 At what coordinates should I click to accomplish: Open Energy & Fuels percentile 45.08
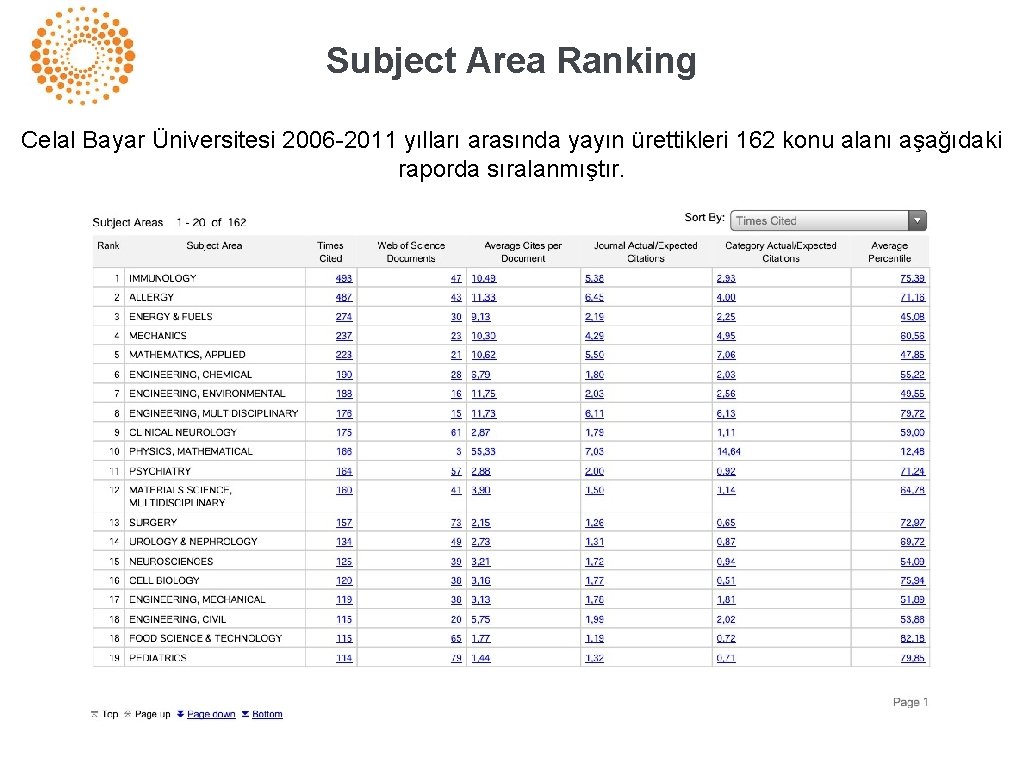(x=912, y=317)
